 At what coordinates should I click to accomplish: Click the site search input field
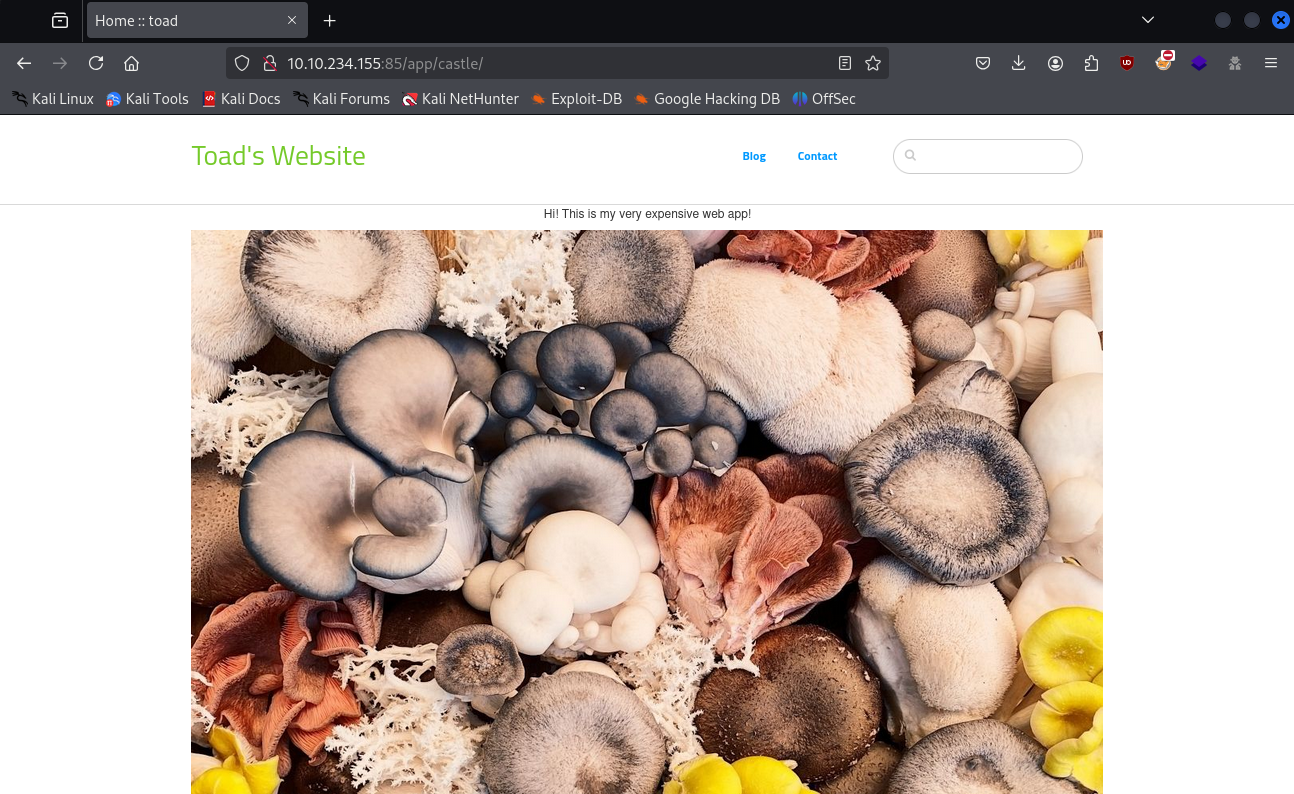tap(988, 156)
